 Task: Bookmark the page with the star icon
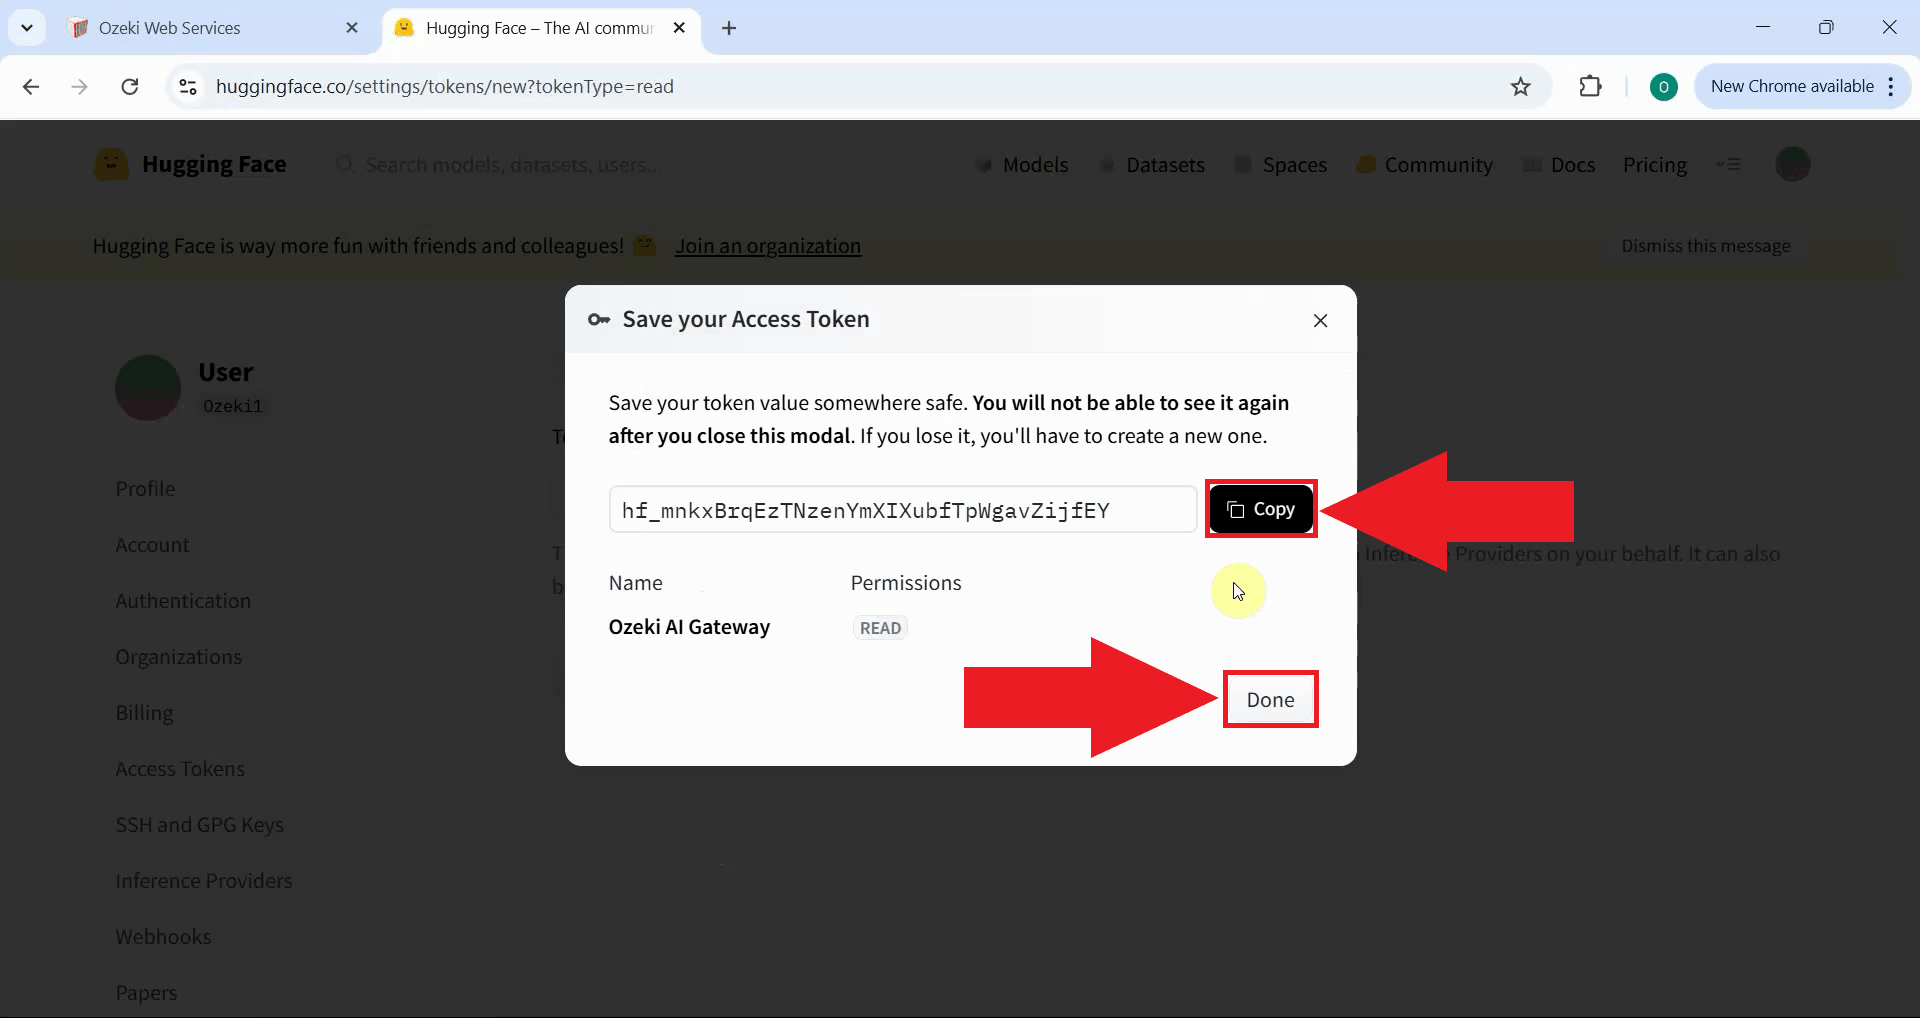(x=1521, y=86)
